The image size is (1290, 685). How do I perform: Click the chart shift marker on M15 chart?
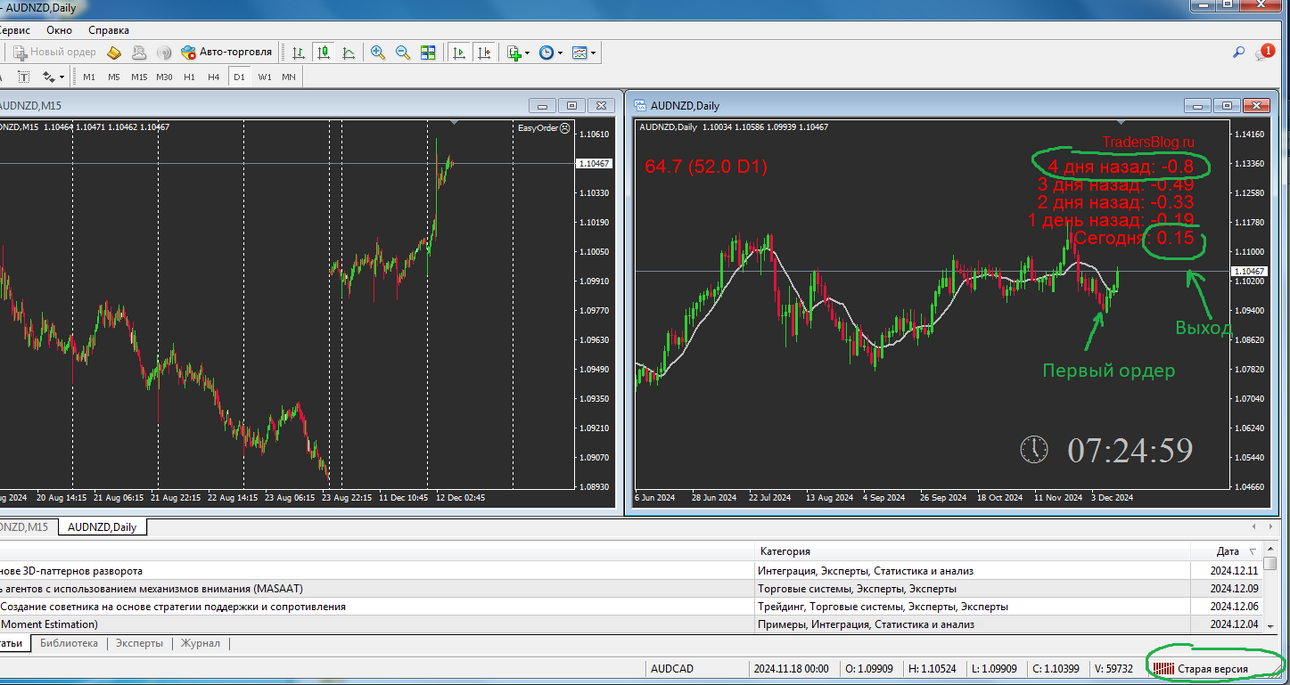pyautogui.click(x=455, y=122)
